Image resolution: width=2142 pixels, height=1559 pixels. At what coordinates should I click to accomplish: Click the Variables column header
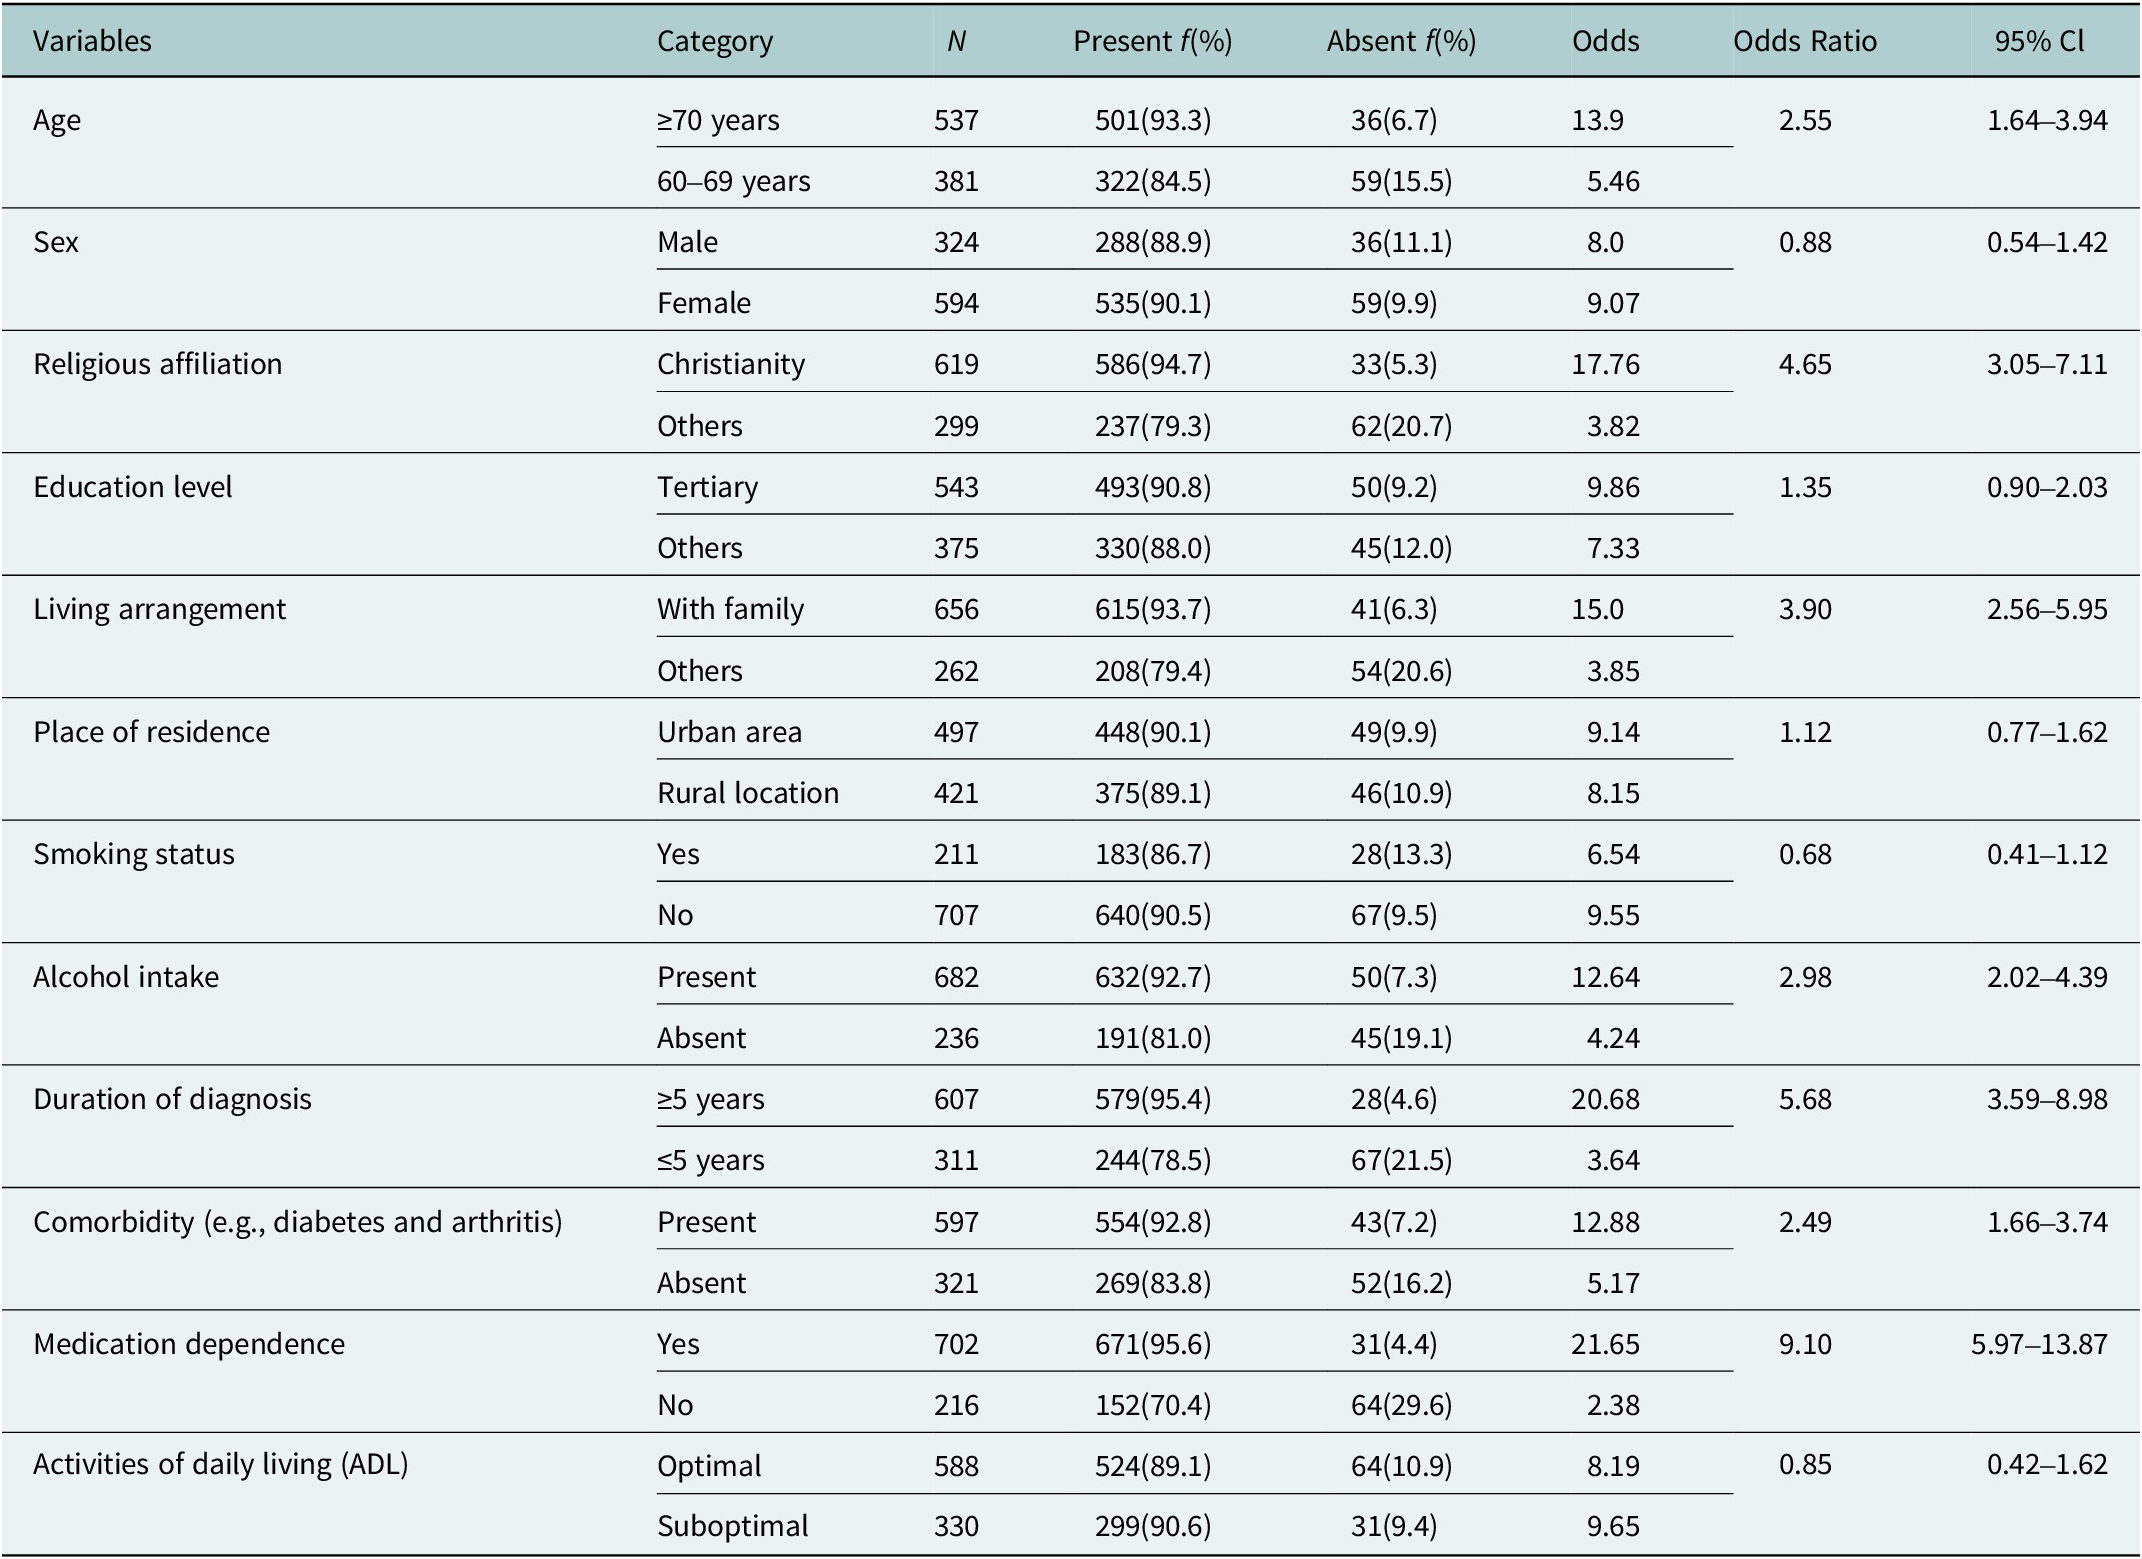(92, 41)
